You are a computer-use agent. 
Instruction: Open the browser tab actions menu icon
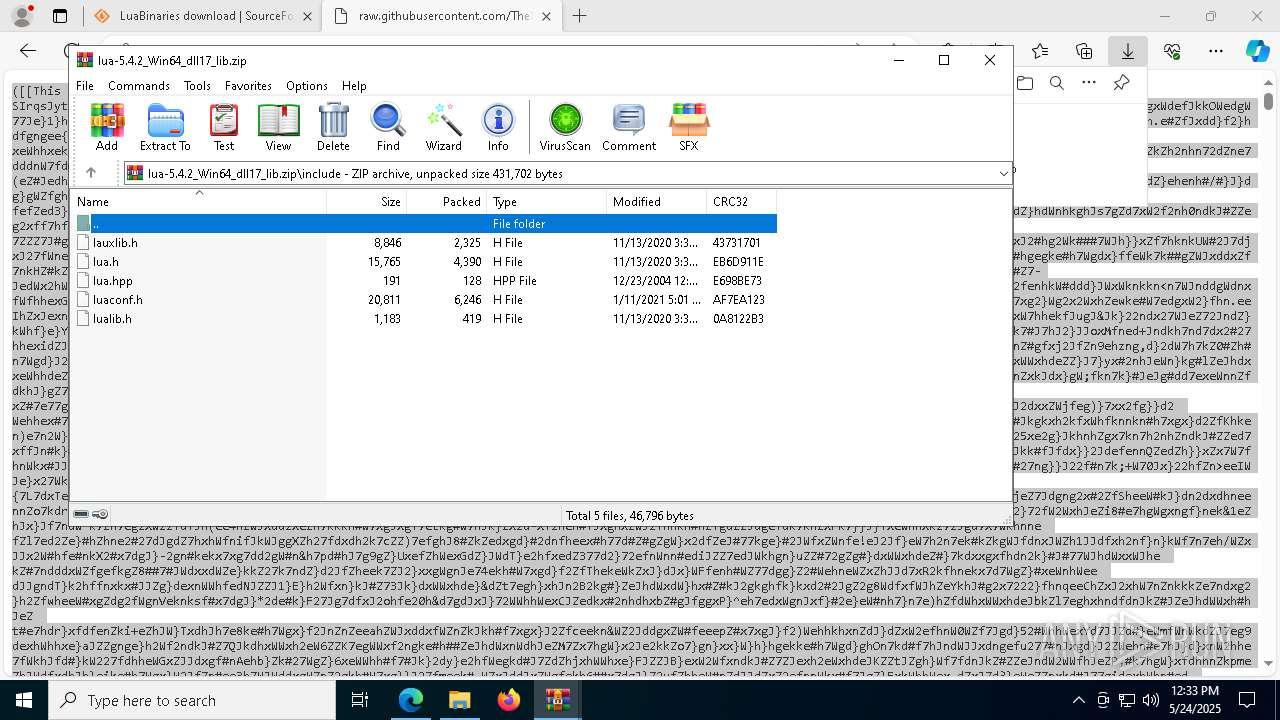(x=60, y=16)
